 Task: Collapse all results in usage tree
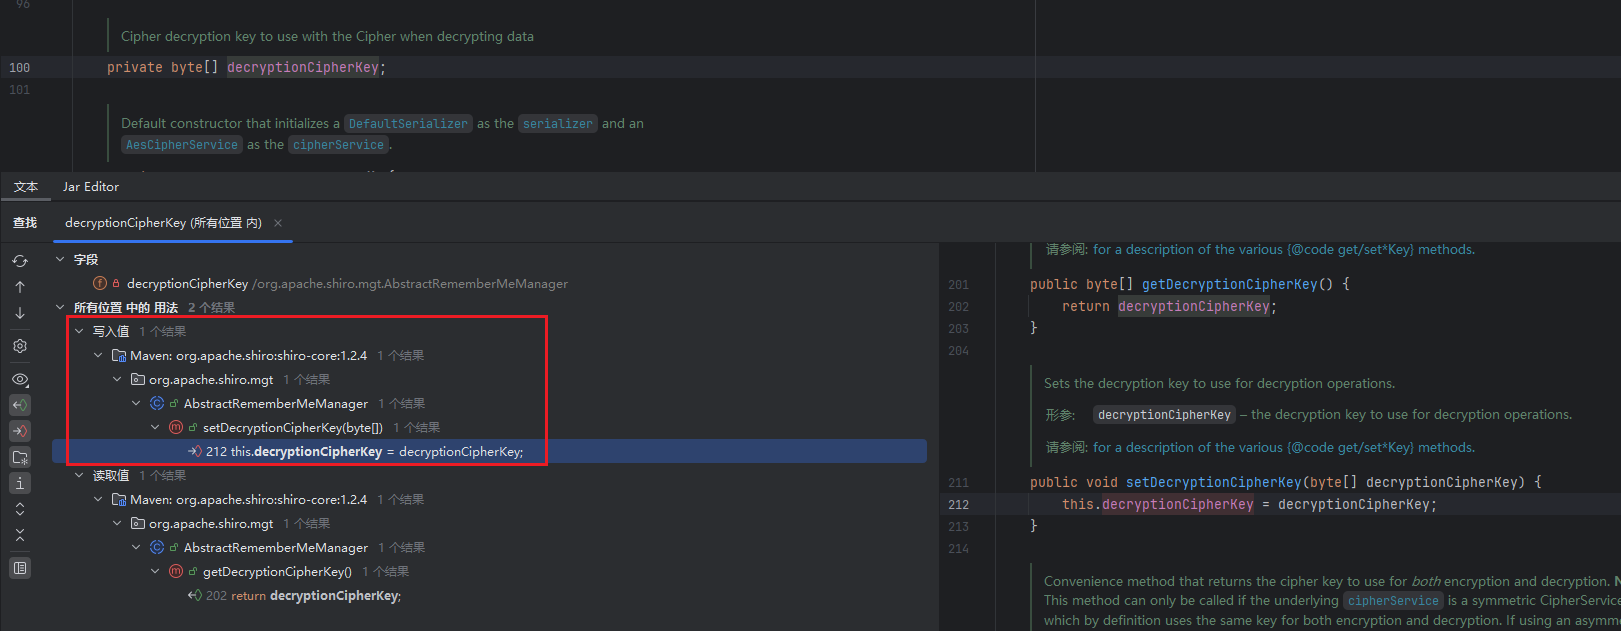coord(20,536)
